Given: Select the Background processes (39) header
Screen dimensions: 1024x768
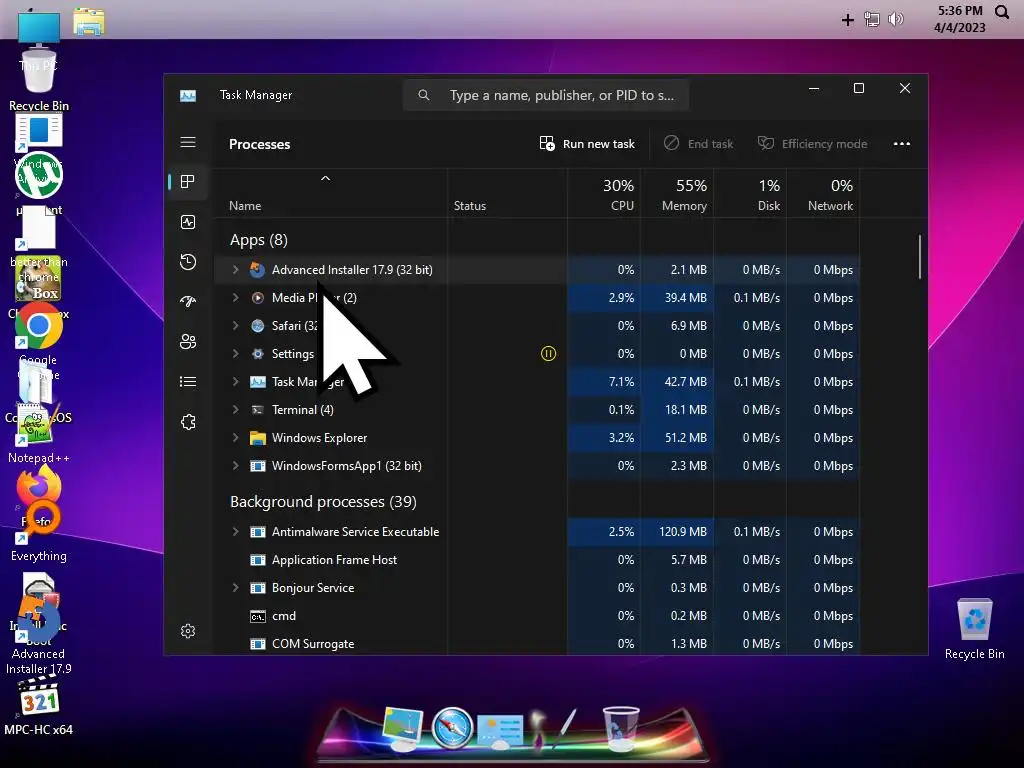Looking at the screenshot, I should (323, 502).
